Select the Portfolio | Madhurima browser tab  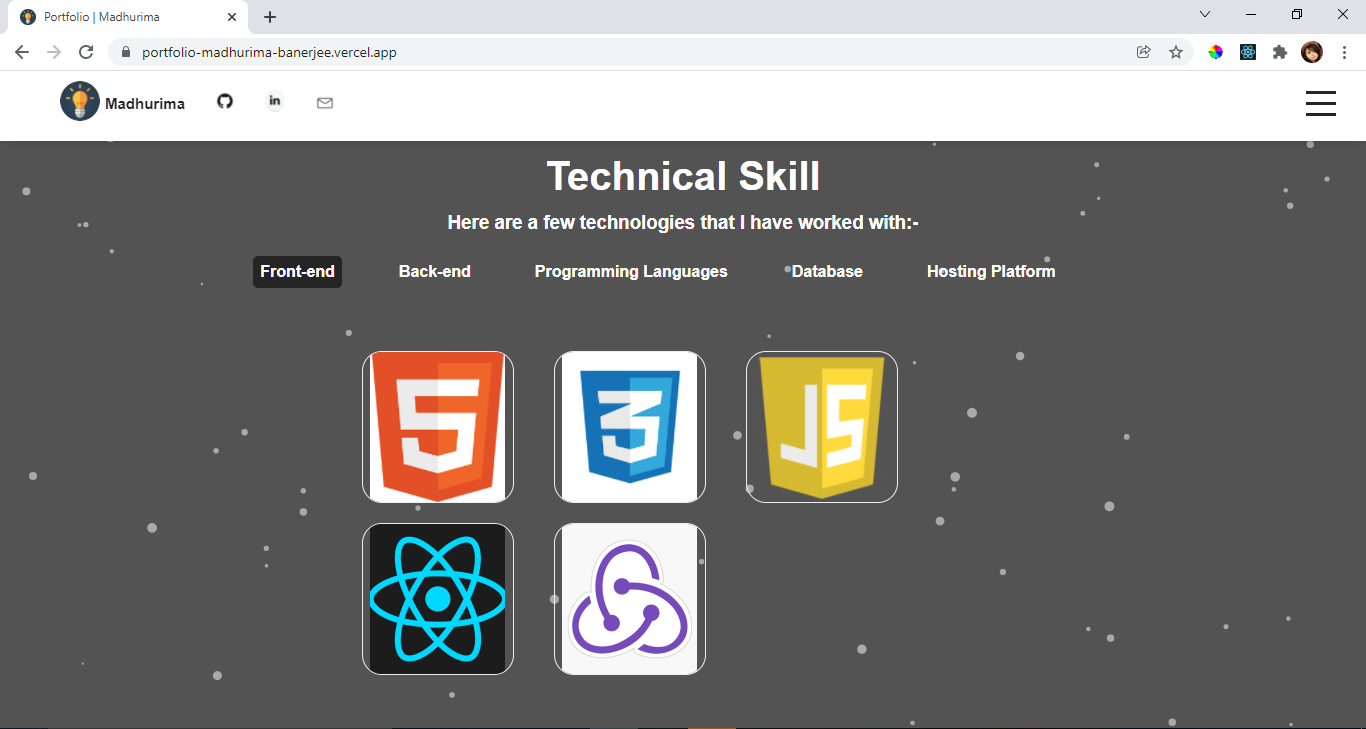[128, 17]
